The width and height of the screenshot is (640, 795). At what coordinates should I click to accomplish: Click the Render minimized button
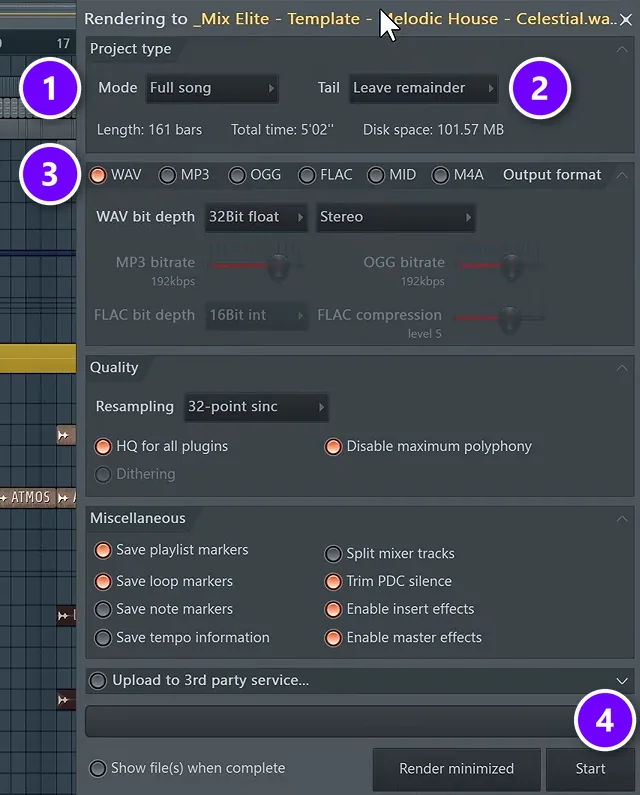pos(456,769)
